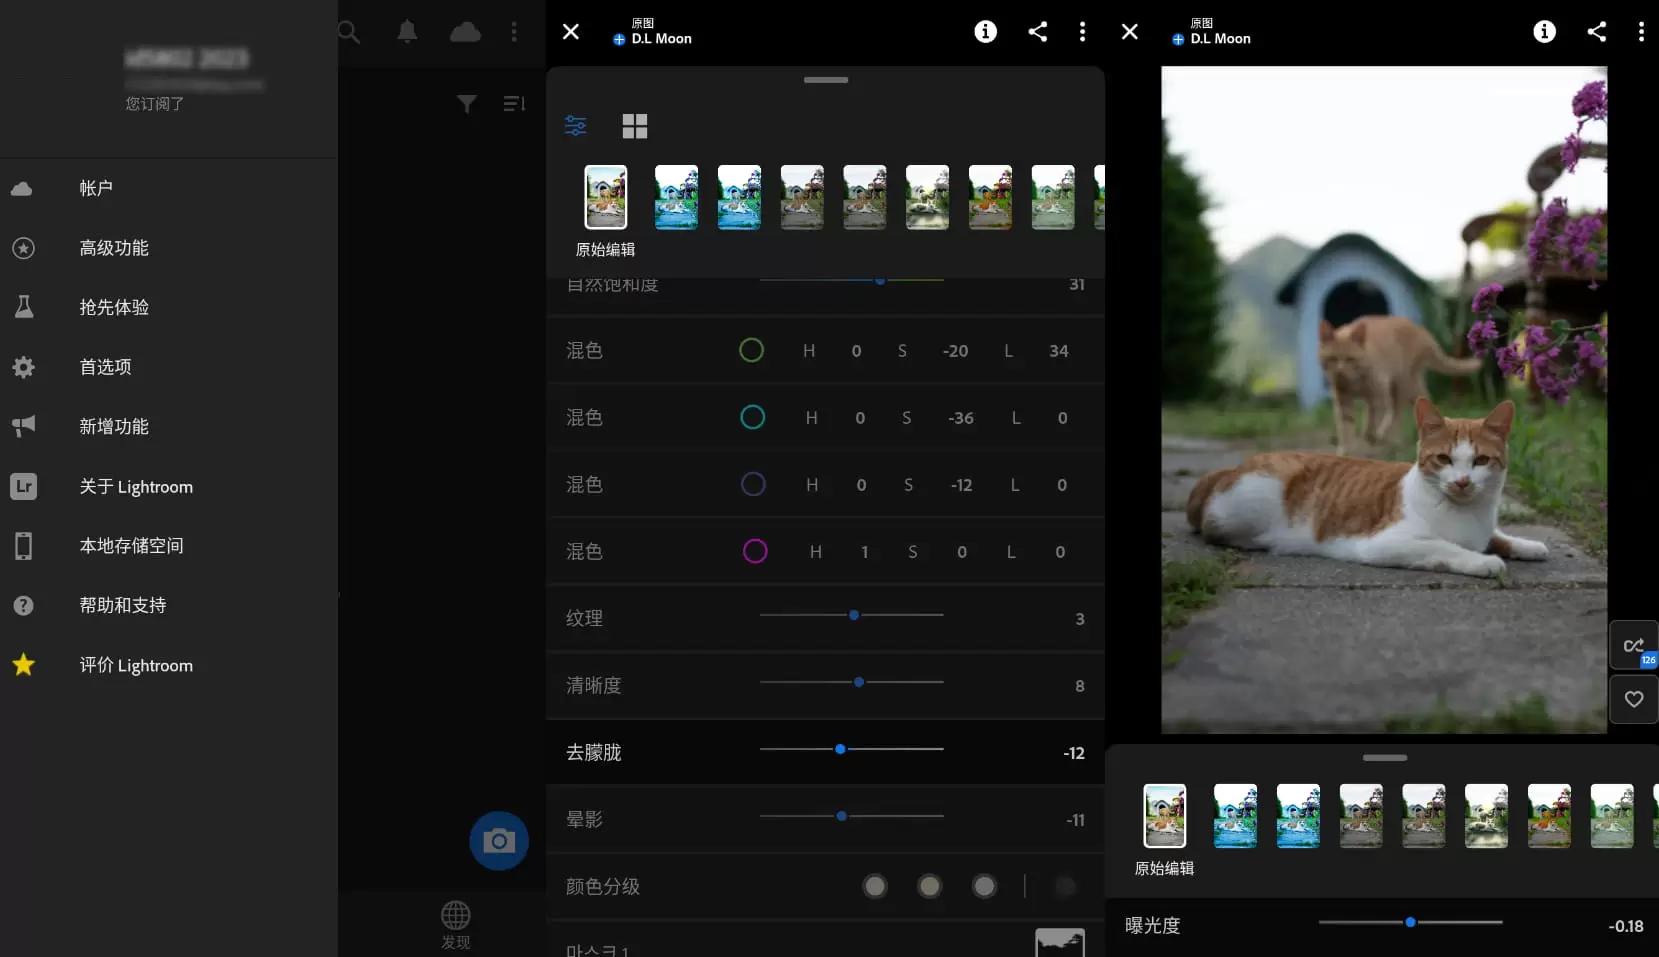Close the right photo view with X

tap(1130, 32)
